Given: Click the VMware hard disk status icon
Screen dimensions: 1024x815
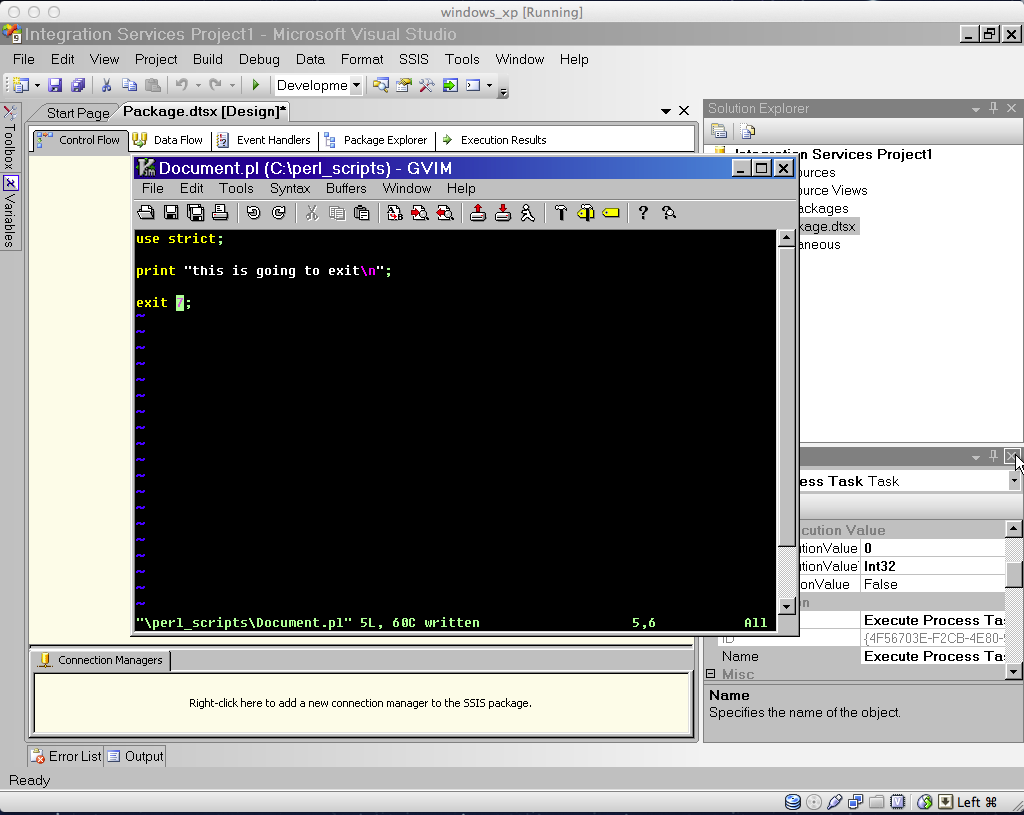Looking at the screenshot, I should [792, 801].
